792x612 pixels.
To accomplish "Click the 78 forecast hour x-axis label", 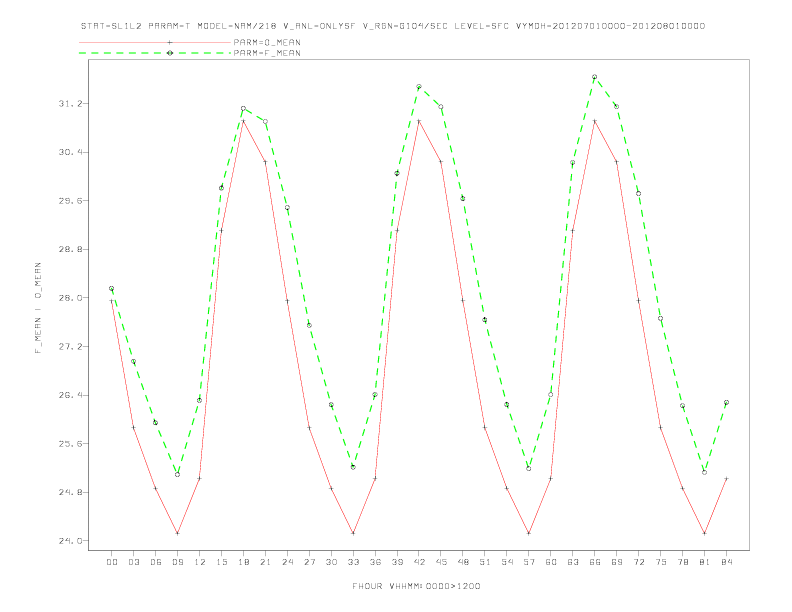I will [683, 562].
